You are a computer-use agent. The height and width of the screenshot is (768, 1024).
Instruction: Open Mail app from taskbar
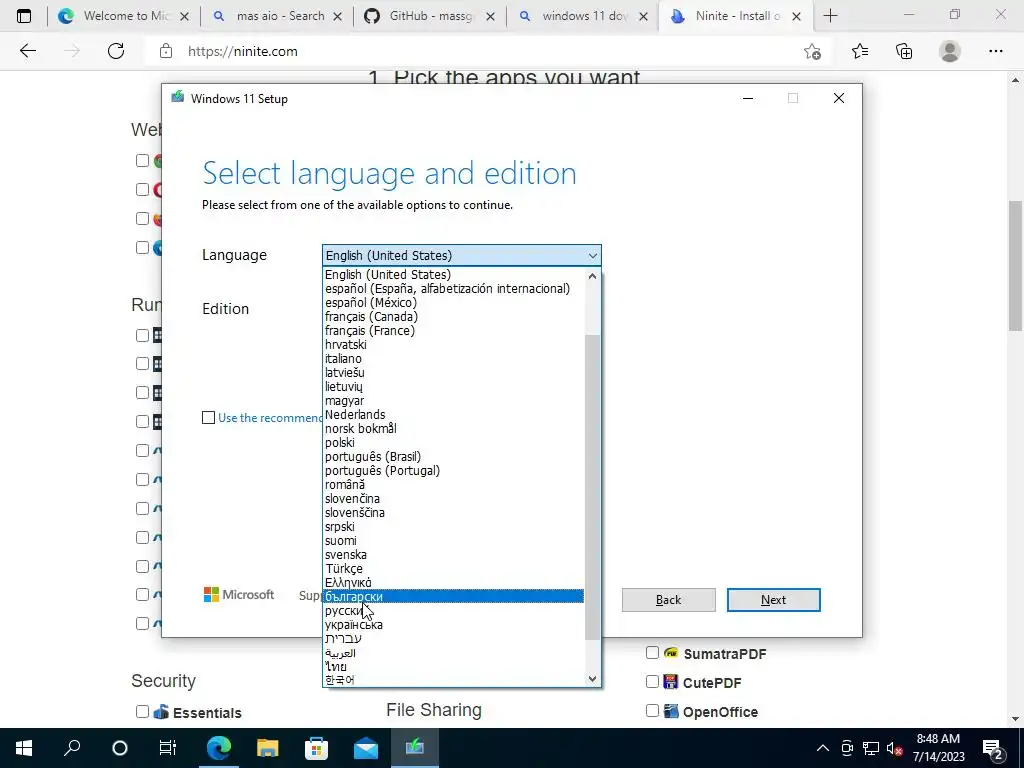click(366, 748)
